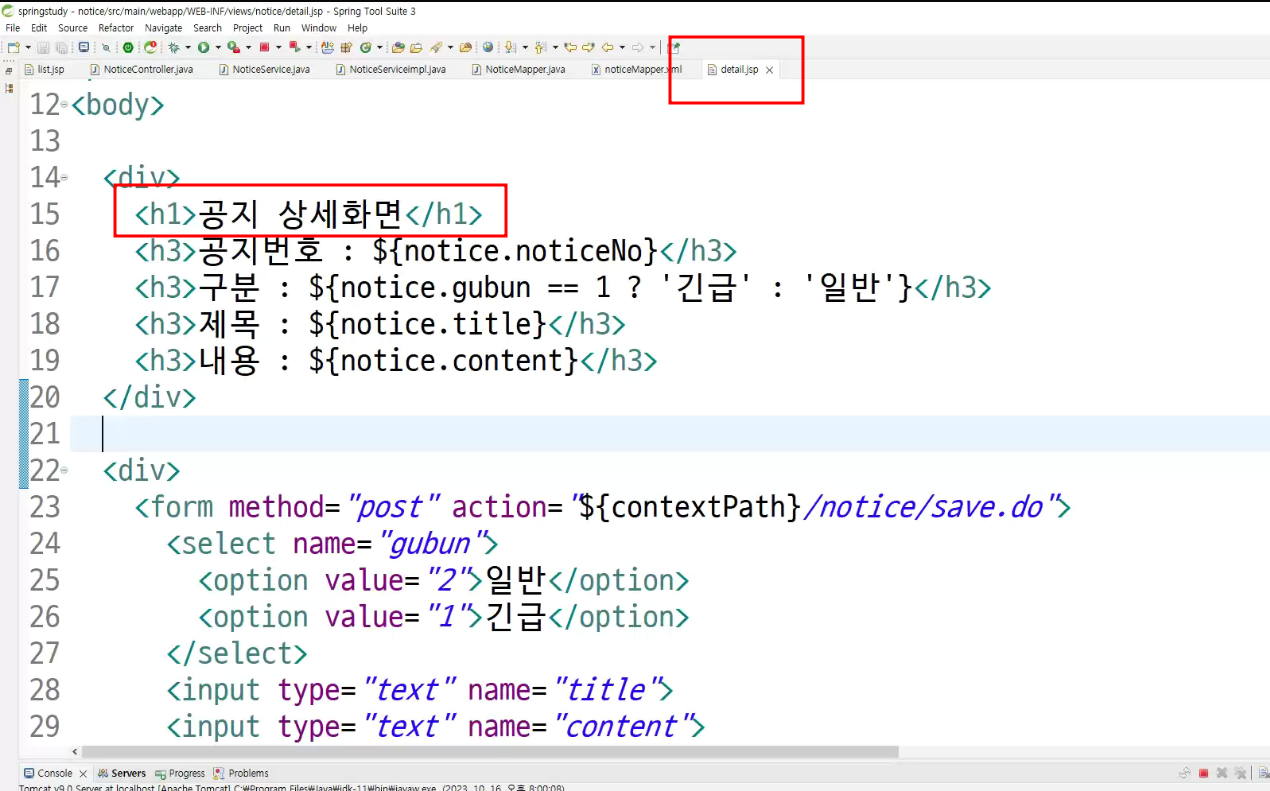Open the New wizard dropdown arrow
Viewport: 1270px width, 791px height.
click(x=27, y=47)
